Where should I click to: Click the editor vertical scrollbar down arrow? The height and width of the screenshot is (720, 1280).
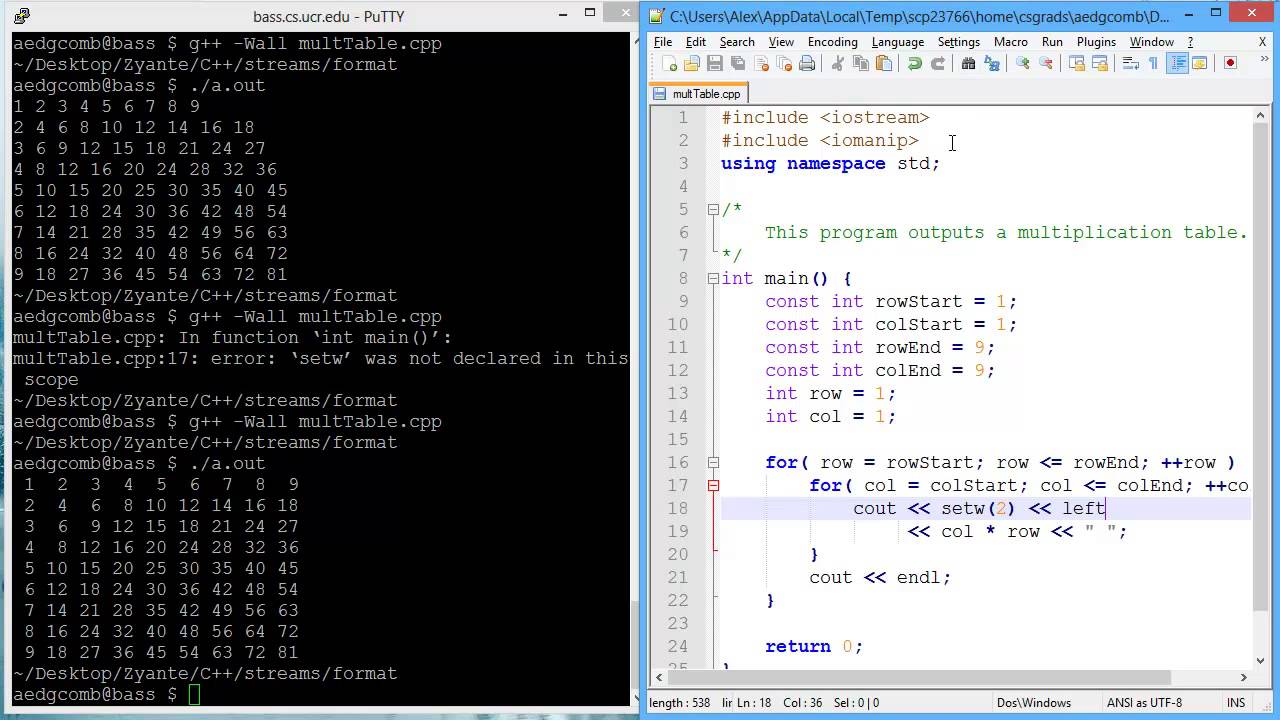pos(1261,660)
